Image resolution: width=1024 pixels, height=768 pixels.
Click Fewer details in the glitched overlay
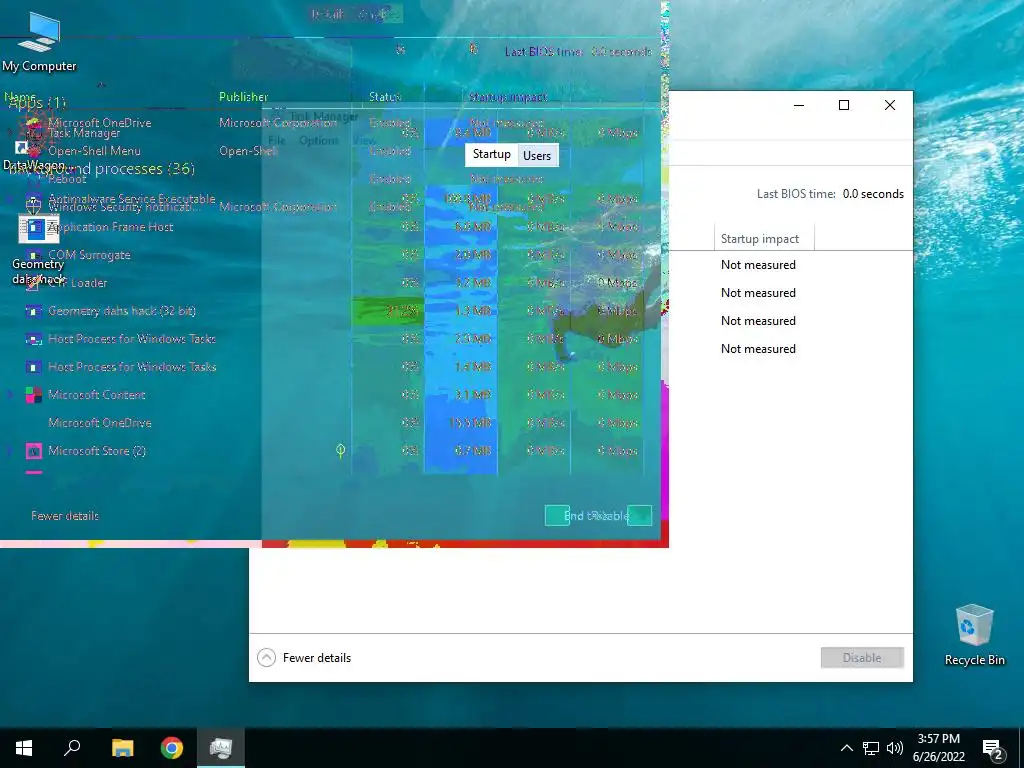(65, 516)
